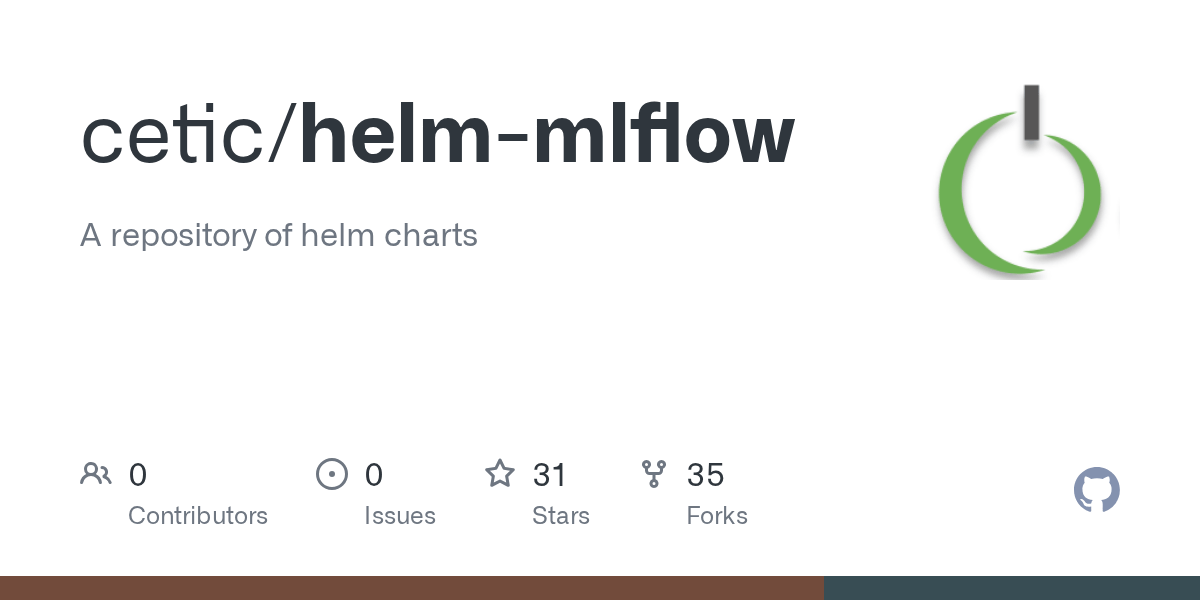Select the Stars label

pyautogui.click(x=561, y=516)
